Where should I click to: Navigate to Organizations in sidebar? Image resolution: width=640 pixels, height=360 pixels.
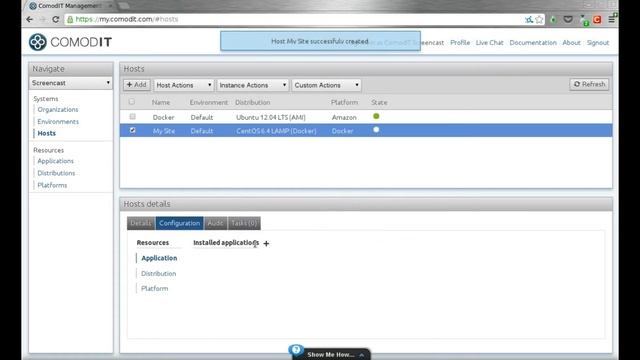tap(58, 109)
